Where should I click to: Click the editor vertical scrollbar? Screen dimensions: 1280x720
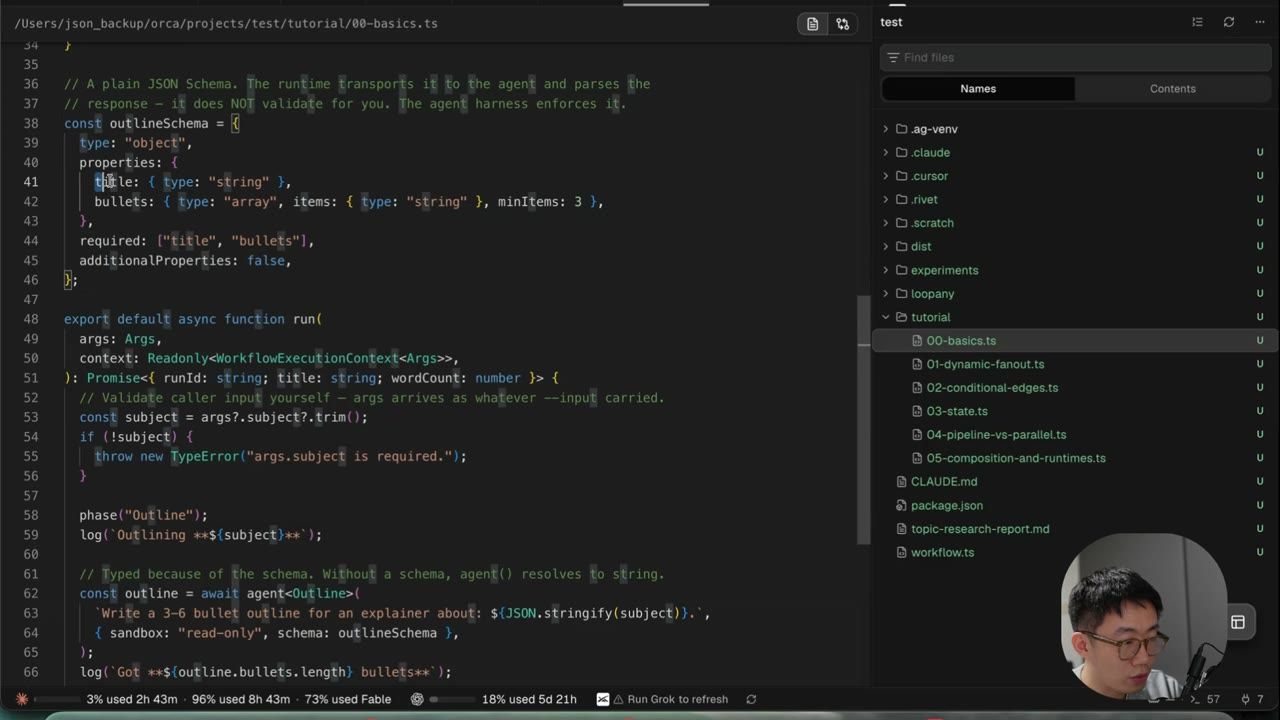[x=864, y=420]
